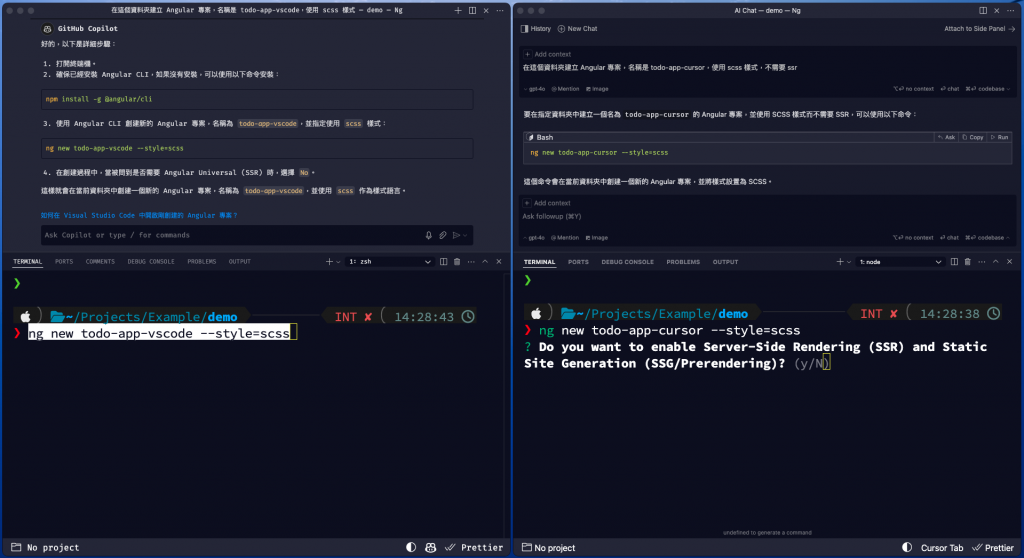Start a New Chat in Cursor
The width and height of the screenshot is (1024, 558).
pyautogui.click(x=577, y=29)
